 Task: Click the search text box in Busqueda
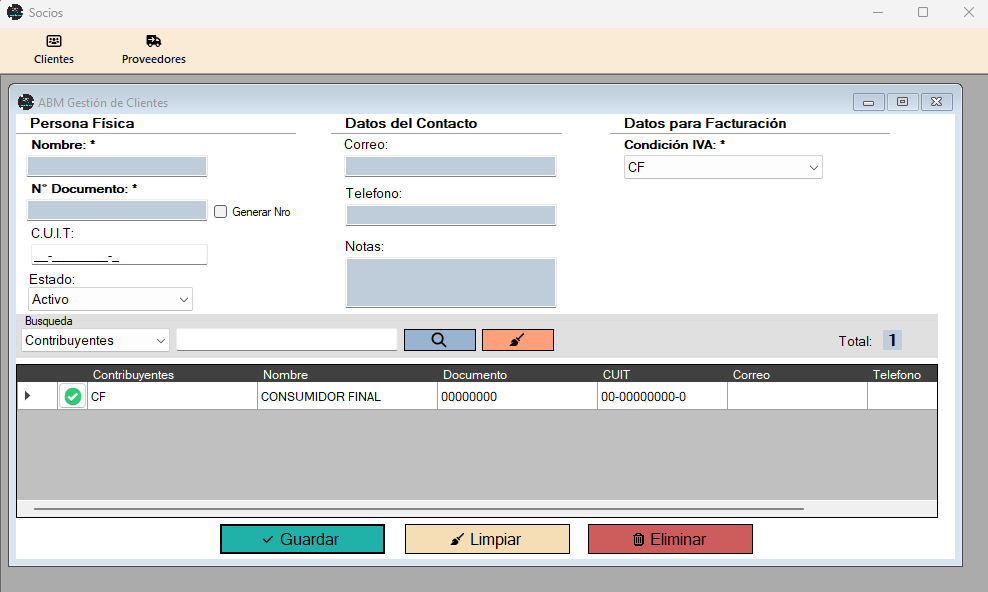287,340
